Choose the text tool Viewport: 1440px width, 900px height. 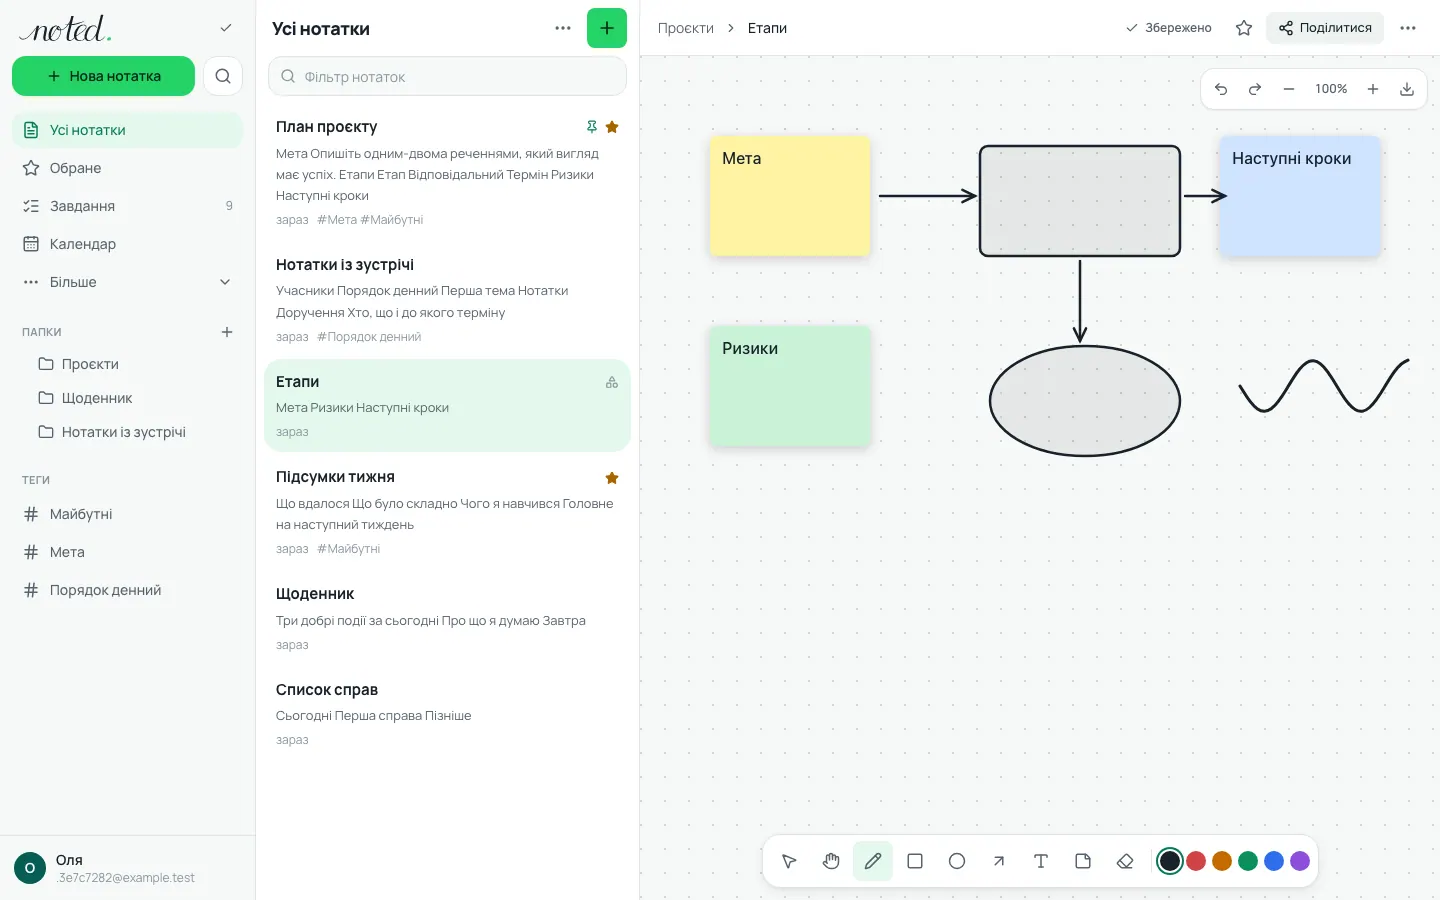click(1040, 861)
